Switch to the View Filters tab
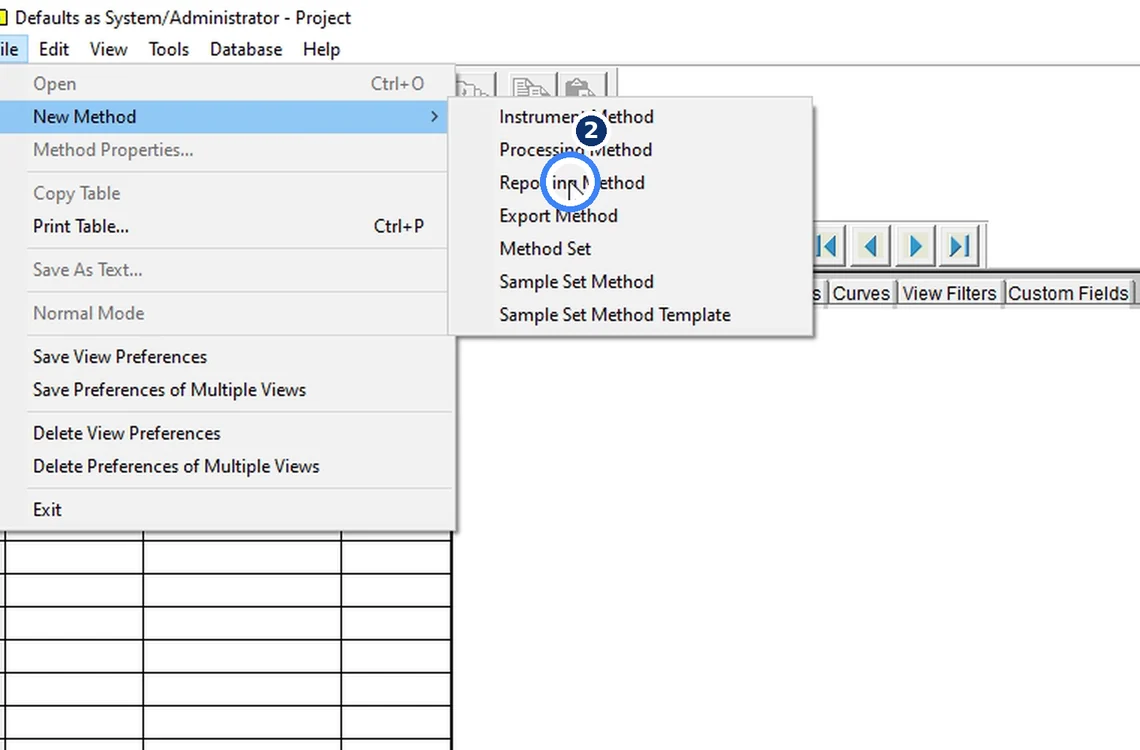The image size is (1140, 750). 949,294
